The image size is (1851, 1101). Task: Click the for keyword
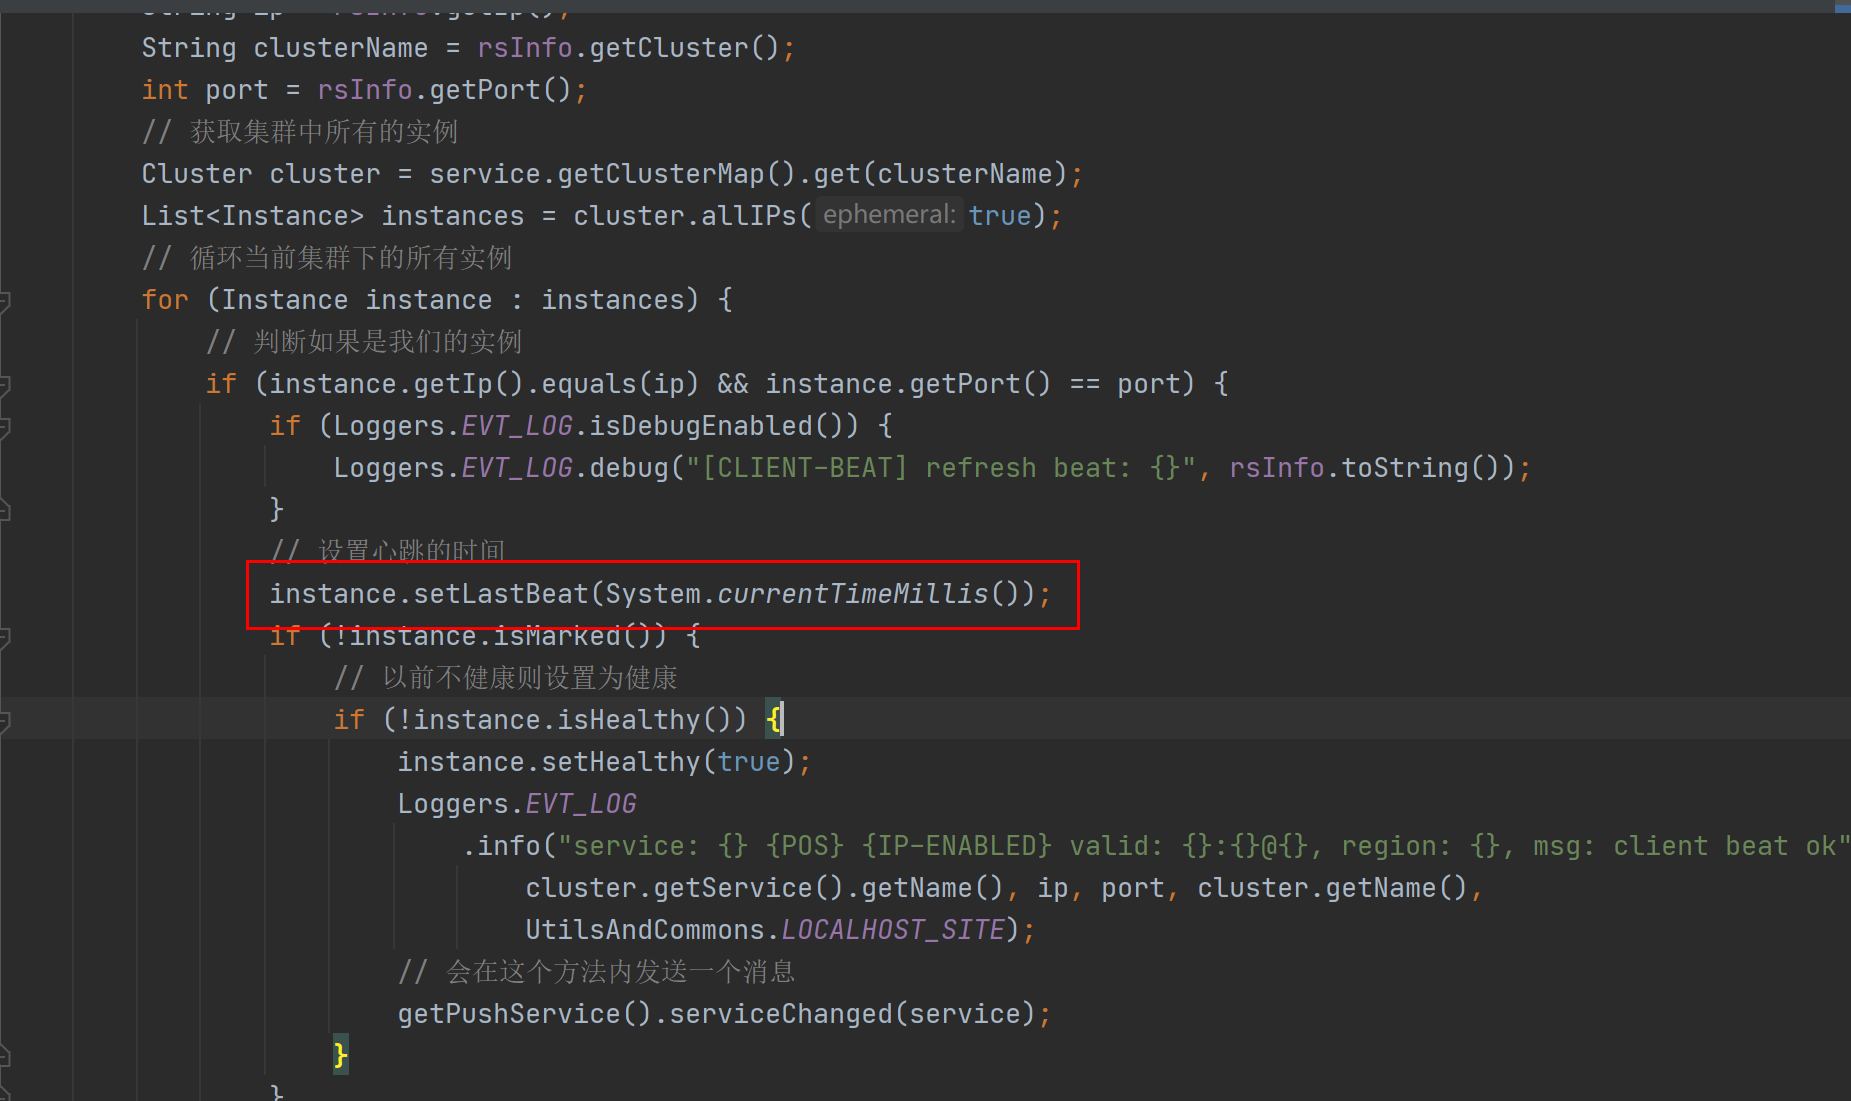pyautogui.click(x=165, y=300)
